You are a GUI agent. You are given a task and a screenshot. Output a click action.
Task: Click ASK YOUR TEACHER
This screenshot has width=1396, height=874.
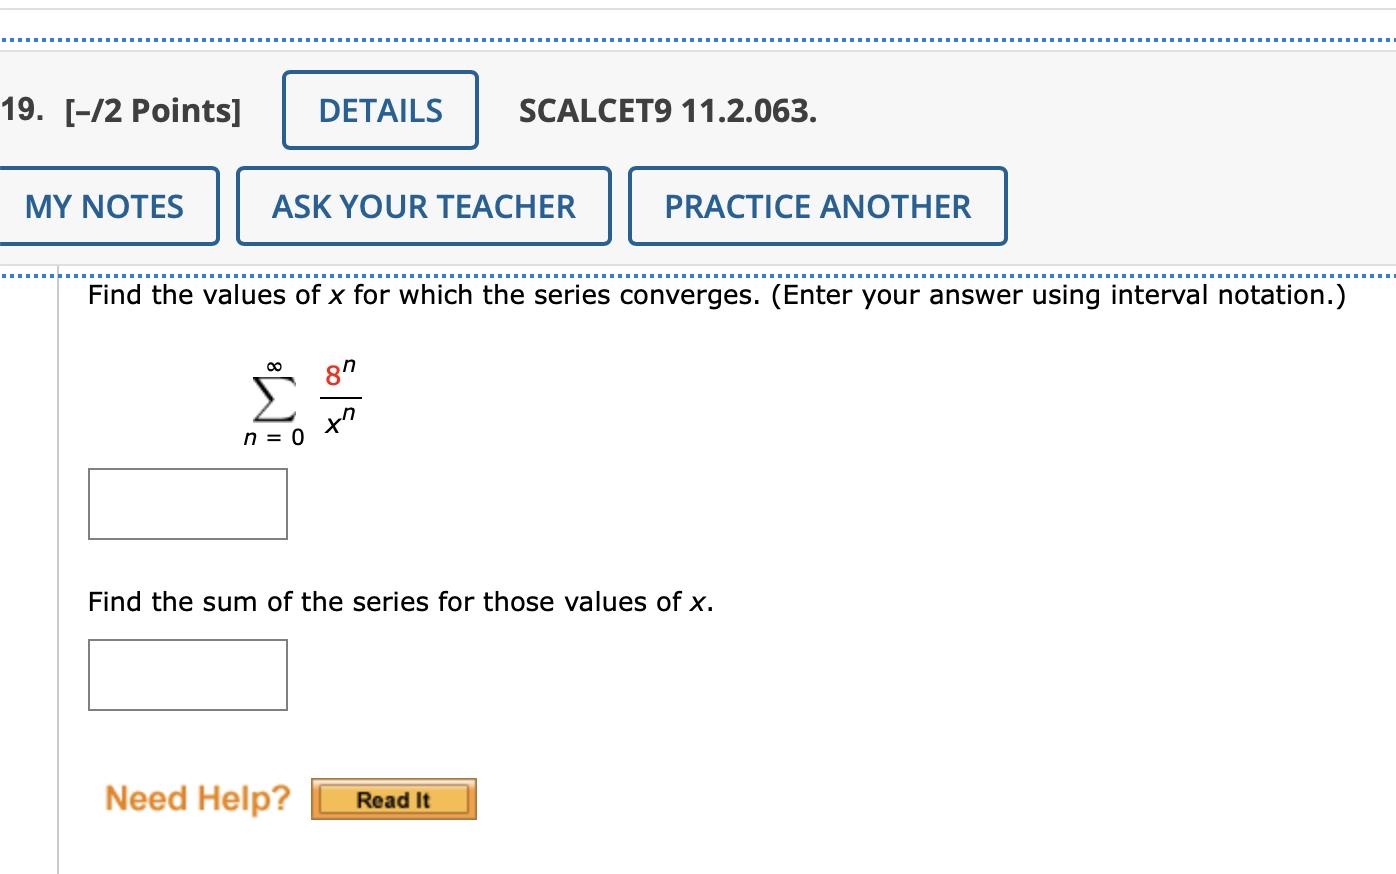click(x=423, y=205)
